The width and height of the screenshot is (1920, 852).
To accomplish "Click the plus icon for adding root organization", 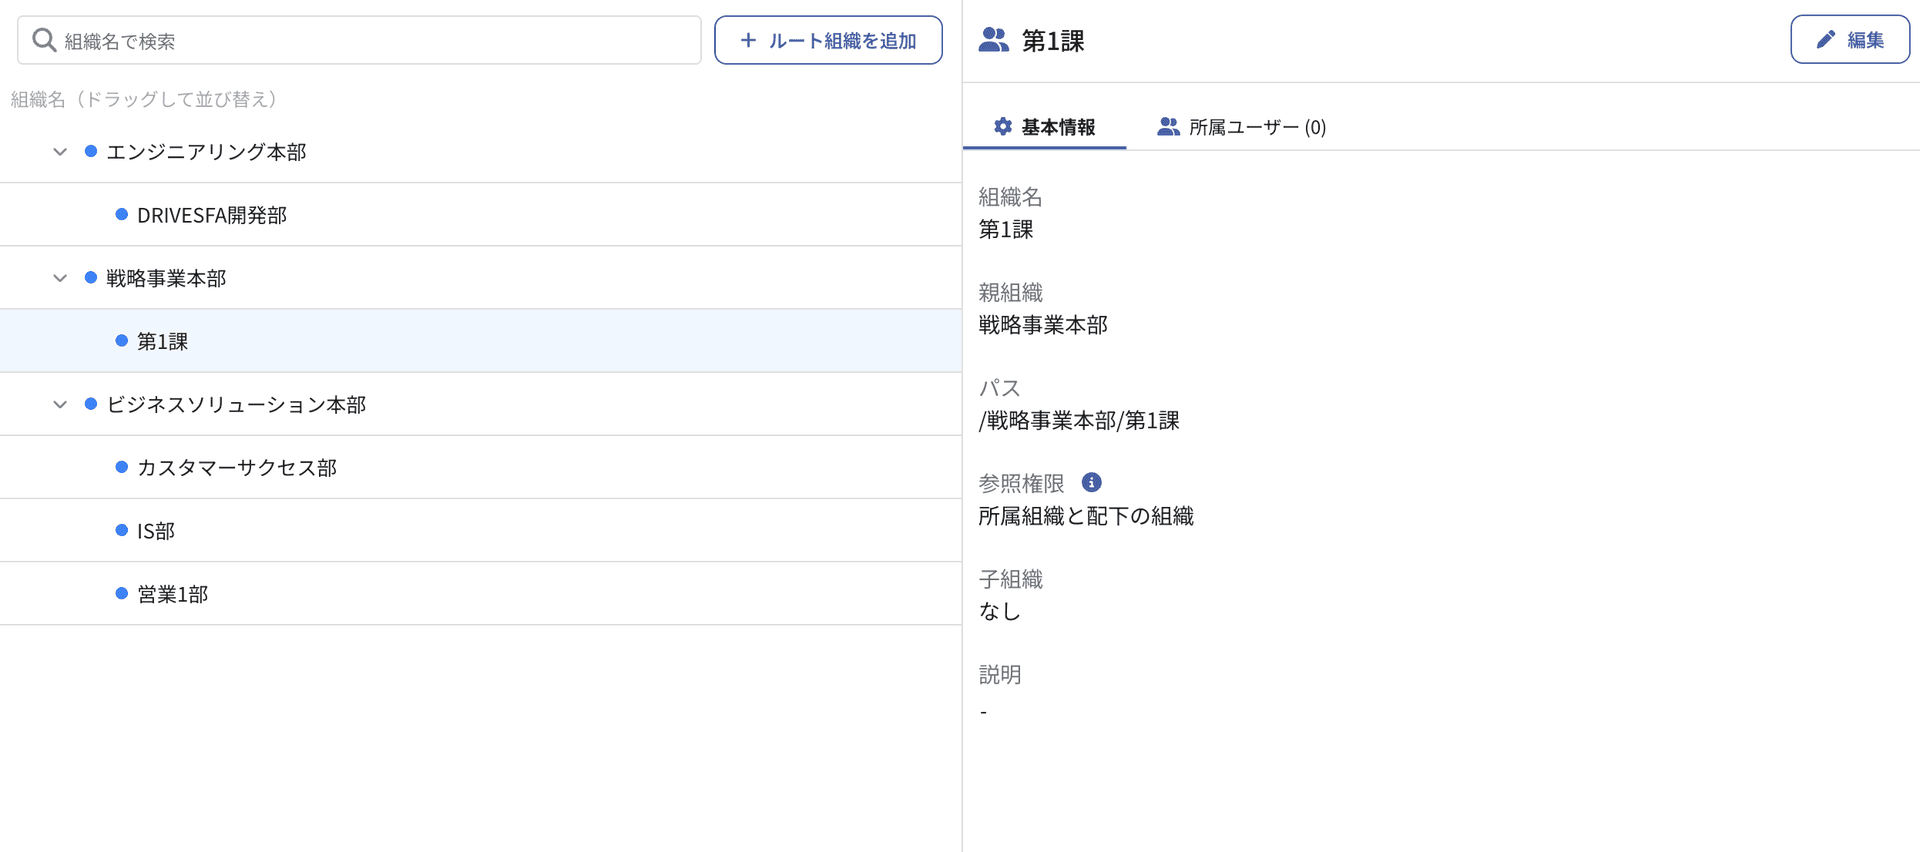I will 748,40.
